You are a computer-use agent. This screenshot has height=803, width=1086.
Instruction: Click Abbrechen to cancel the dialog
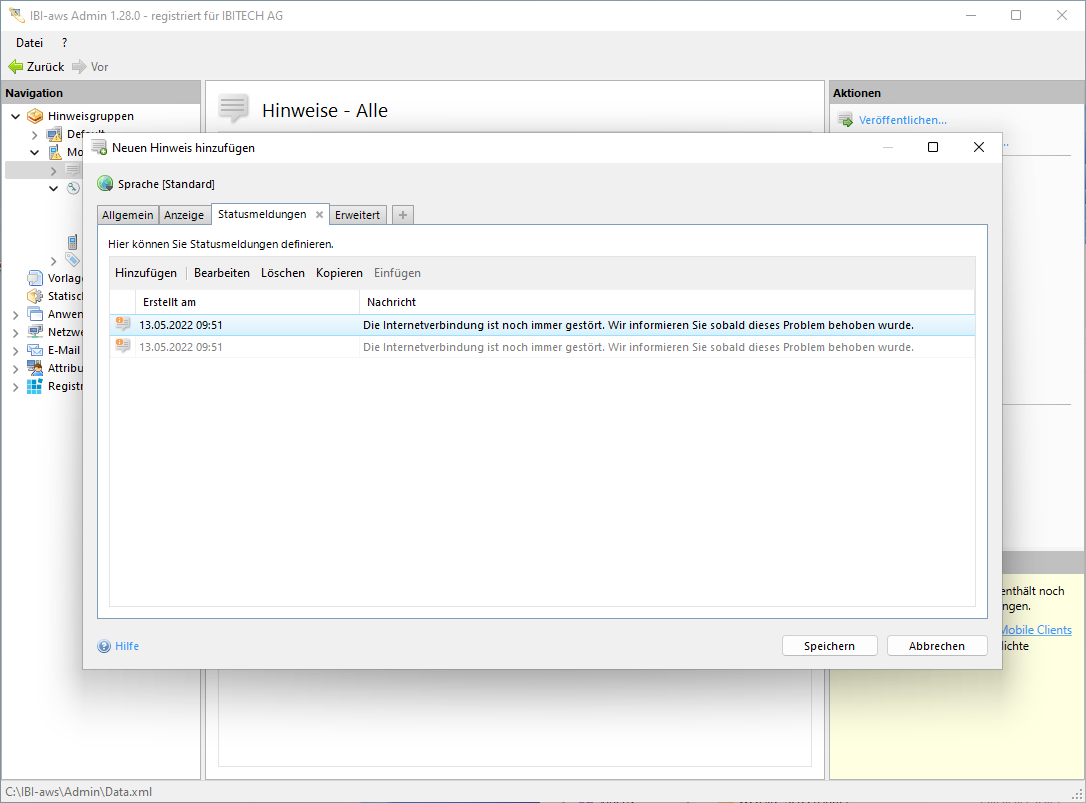click(x=936, y=646)
